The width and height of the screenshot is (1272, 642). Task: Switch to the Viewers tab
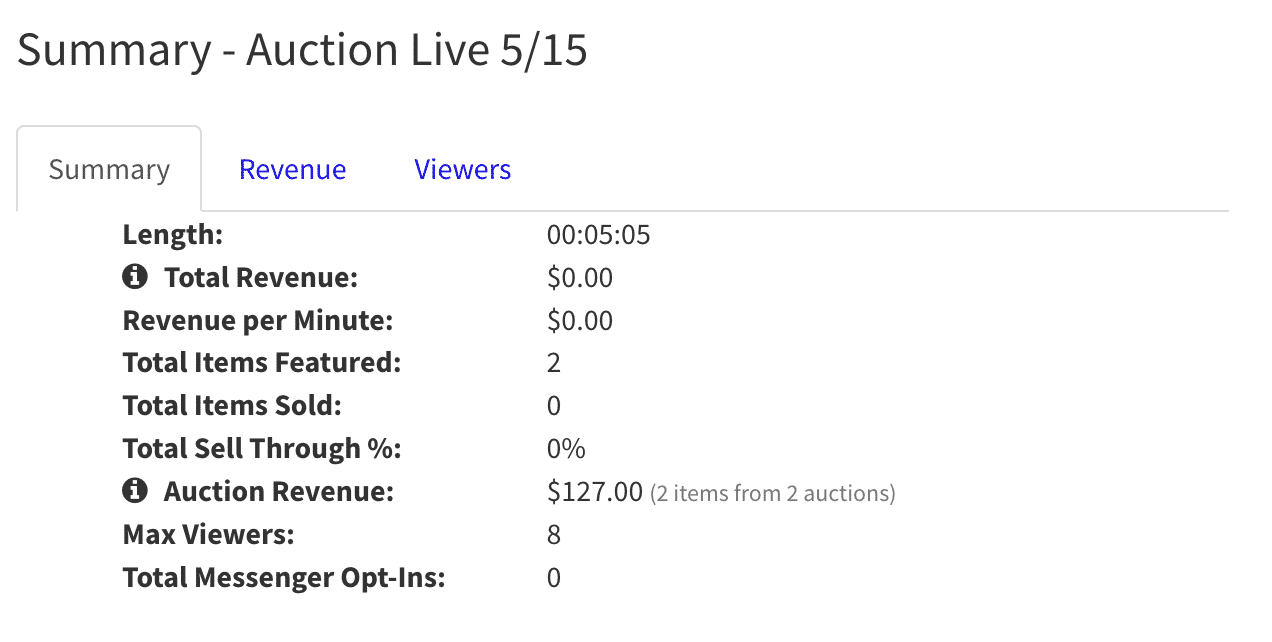tap(463, 169)
